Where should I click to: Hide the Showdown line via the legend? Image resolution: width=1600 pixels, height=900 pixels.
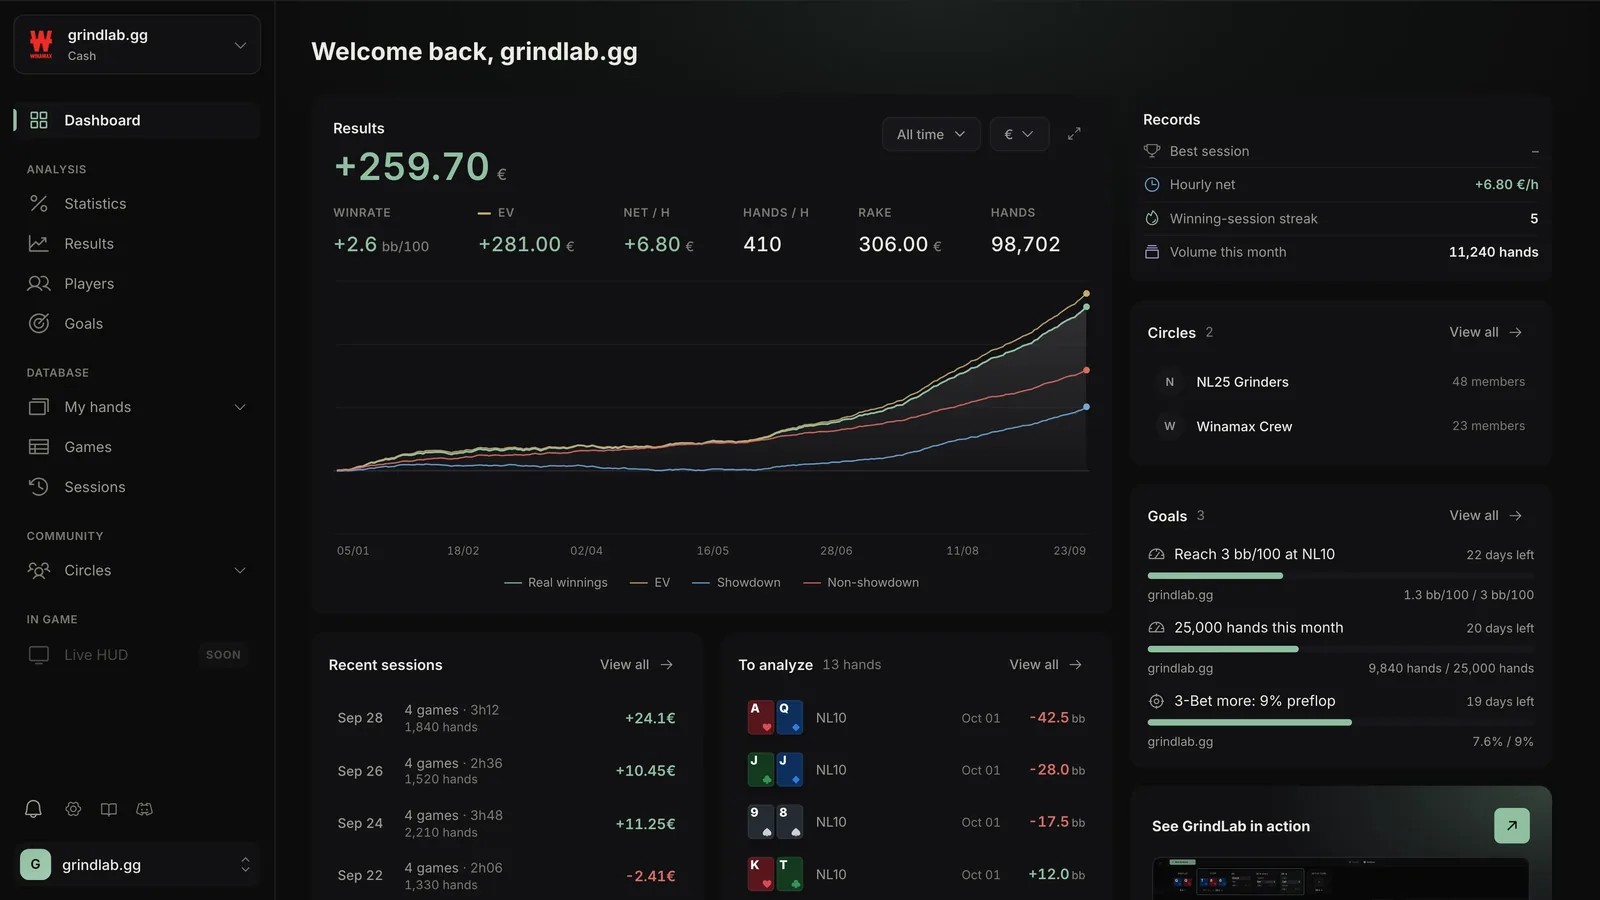coord(736,583)
